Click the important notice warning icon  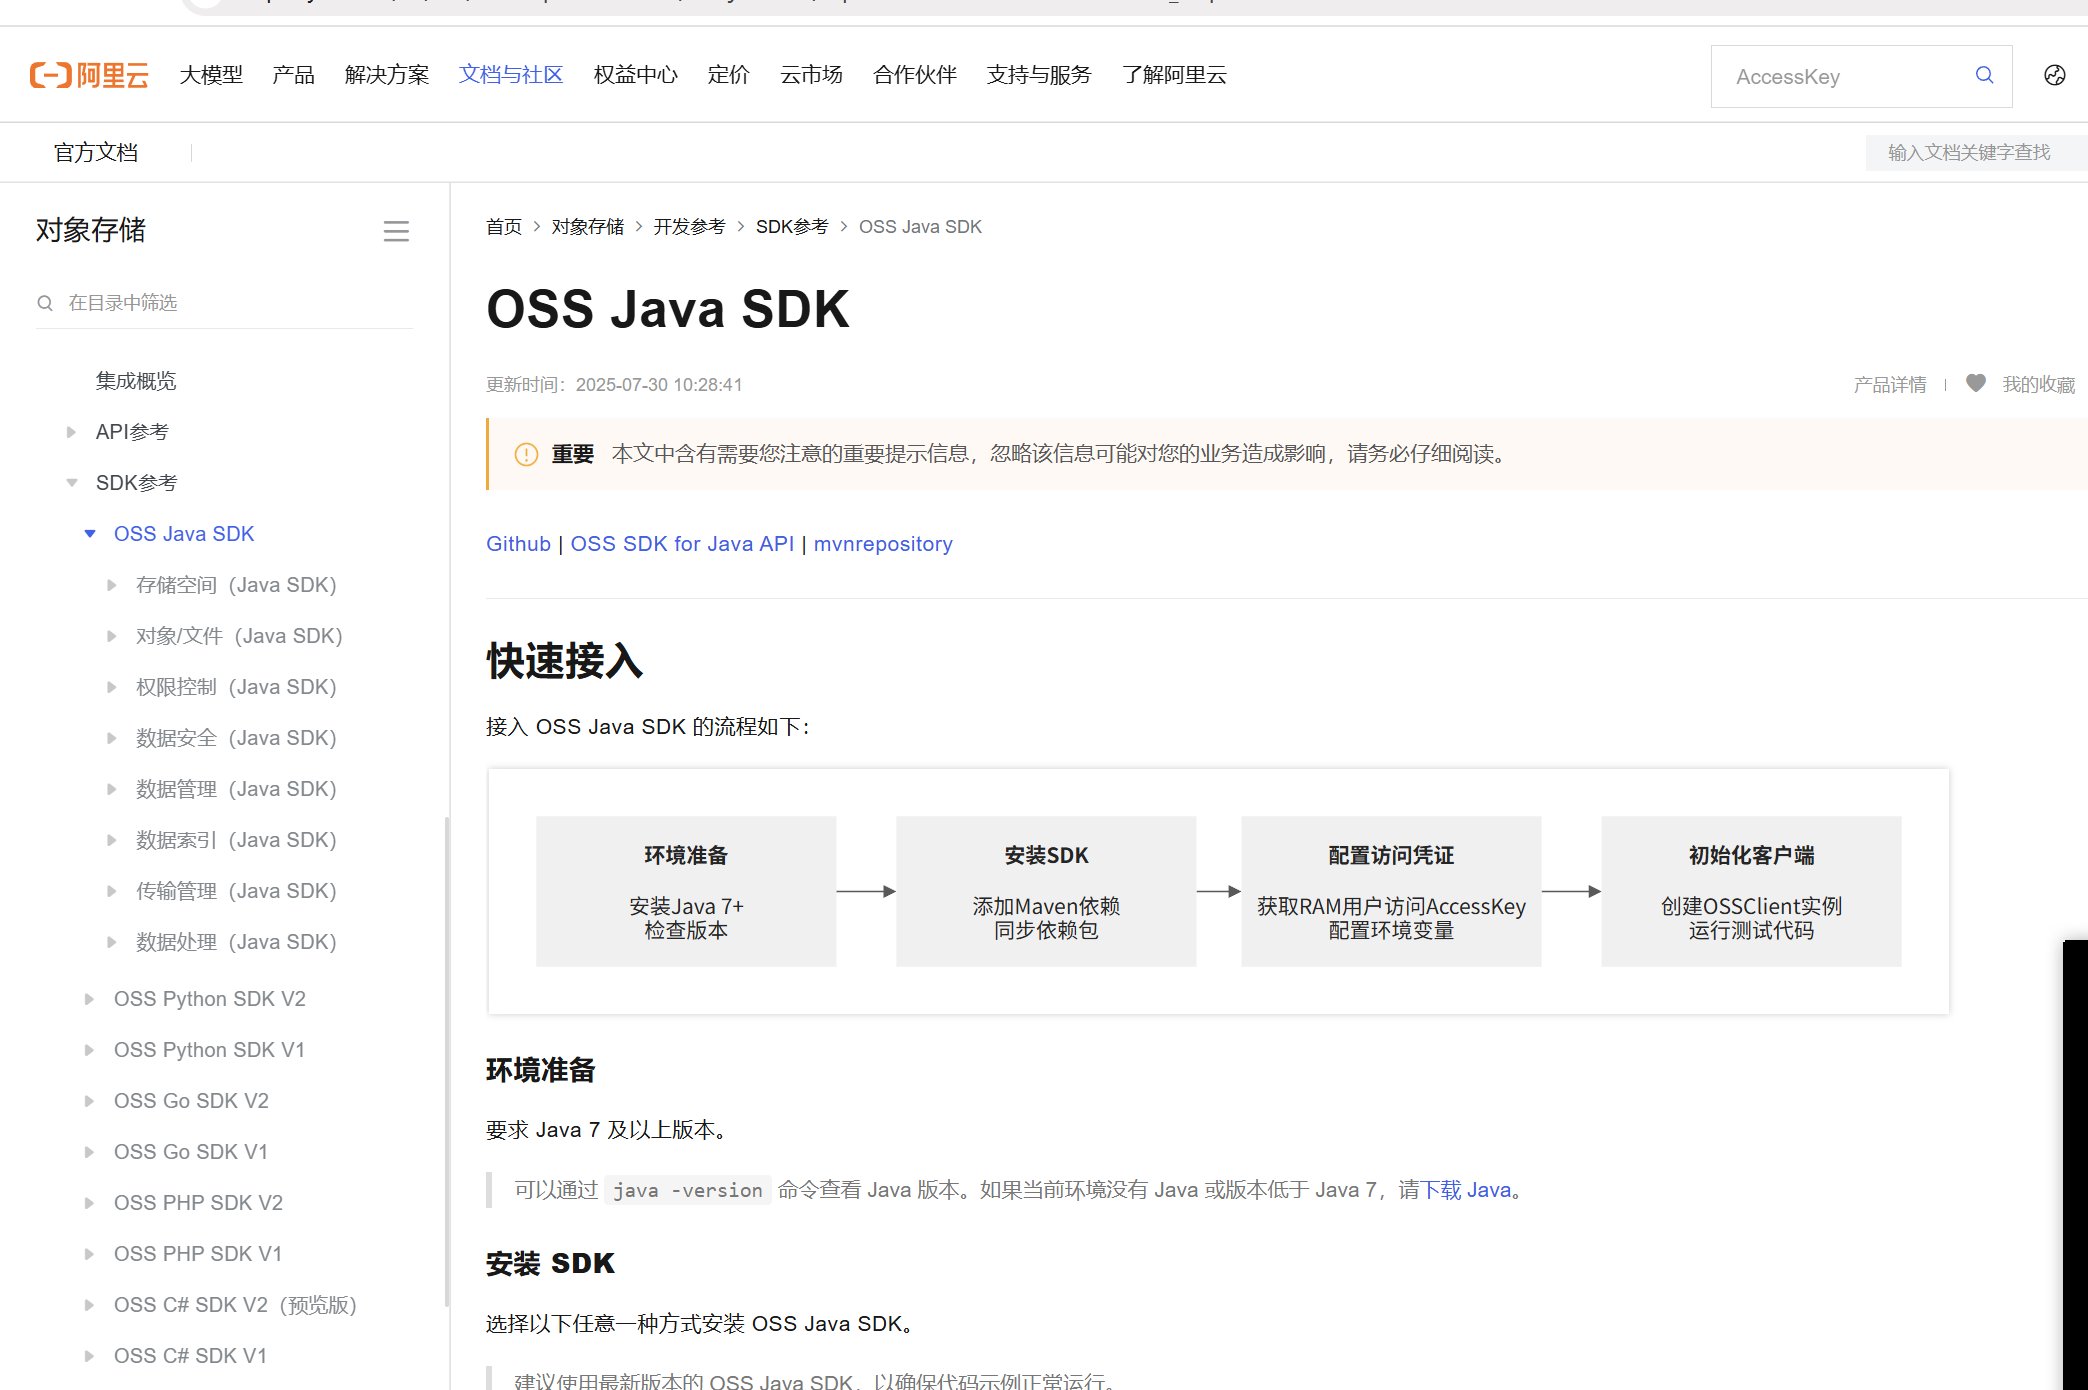526,455
